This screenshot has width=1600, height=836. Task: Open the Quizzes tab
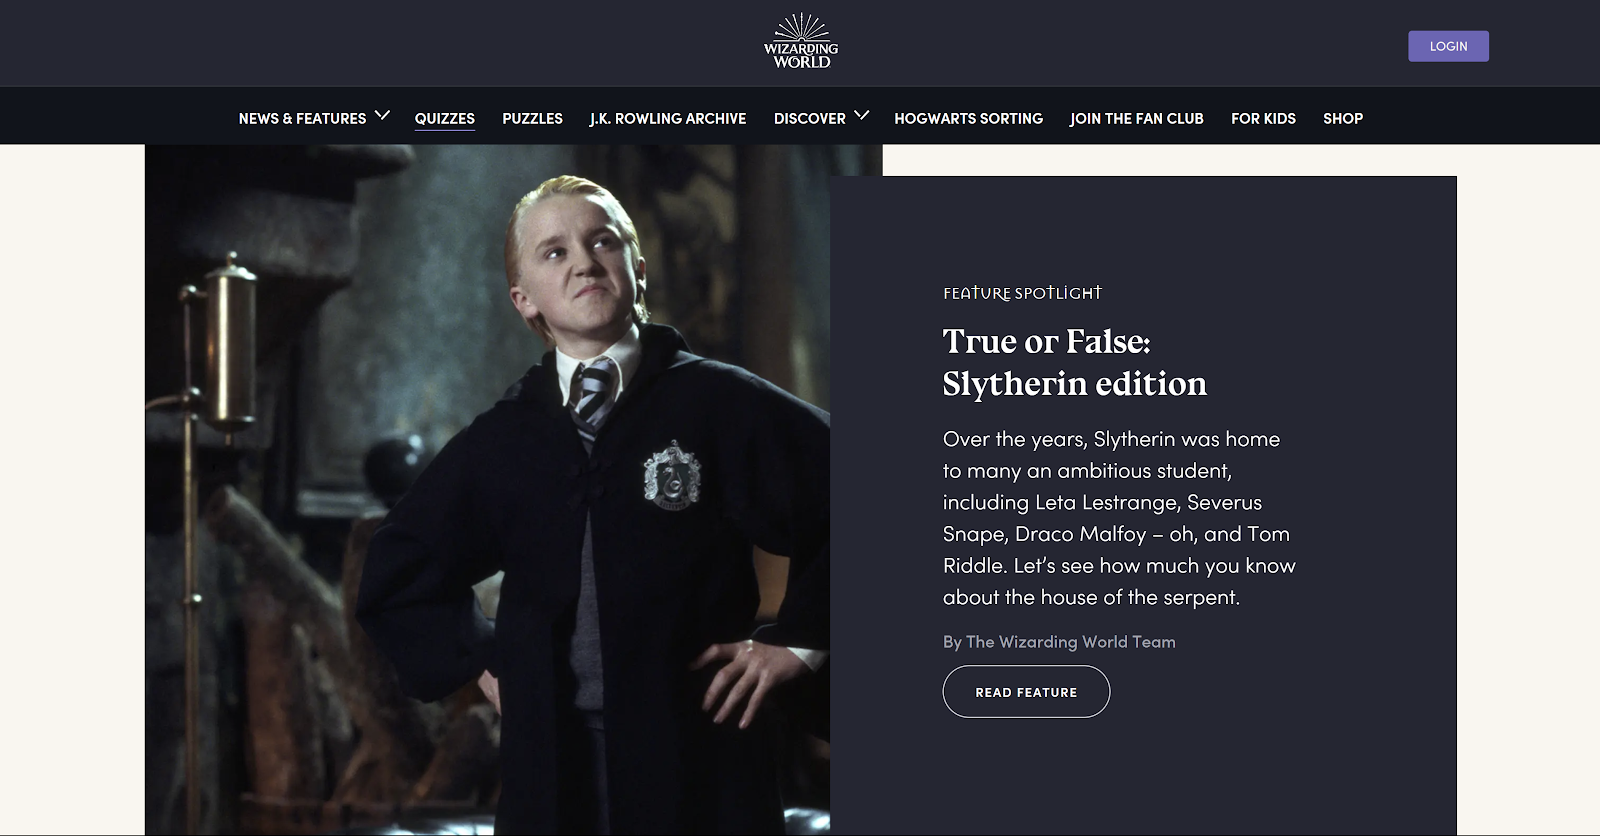[445, 118]
